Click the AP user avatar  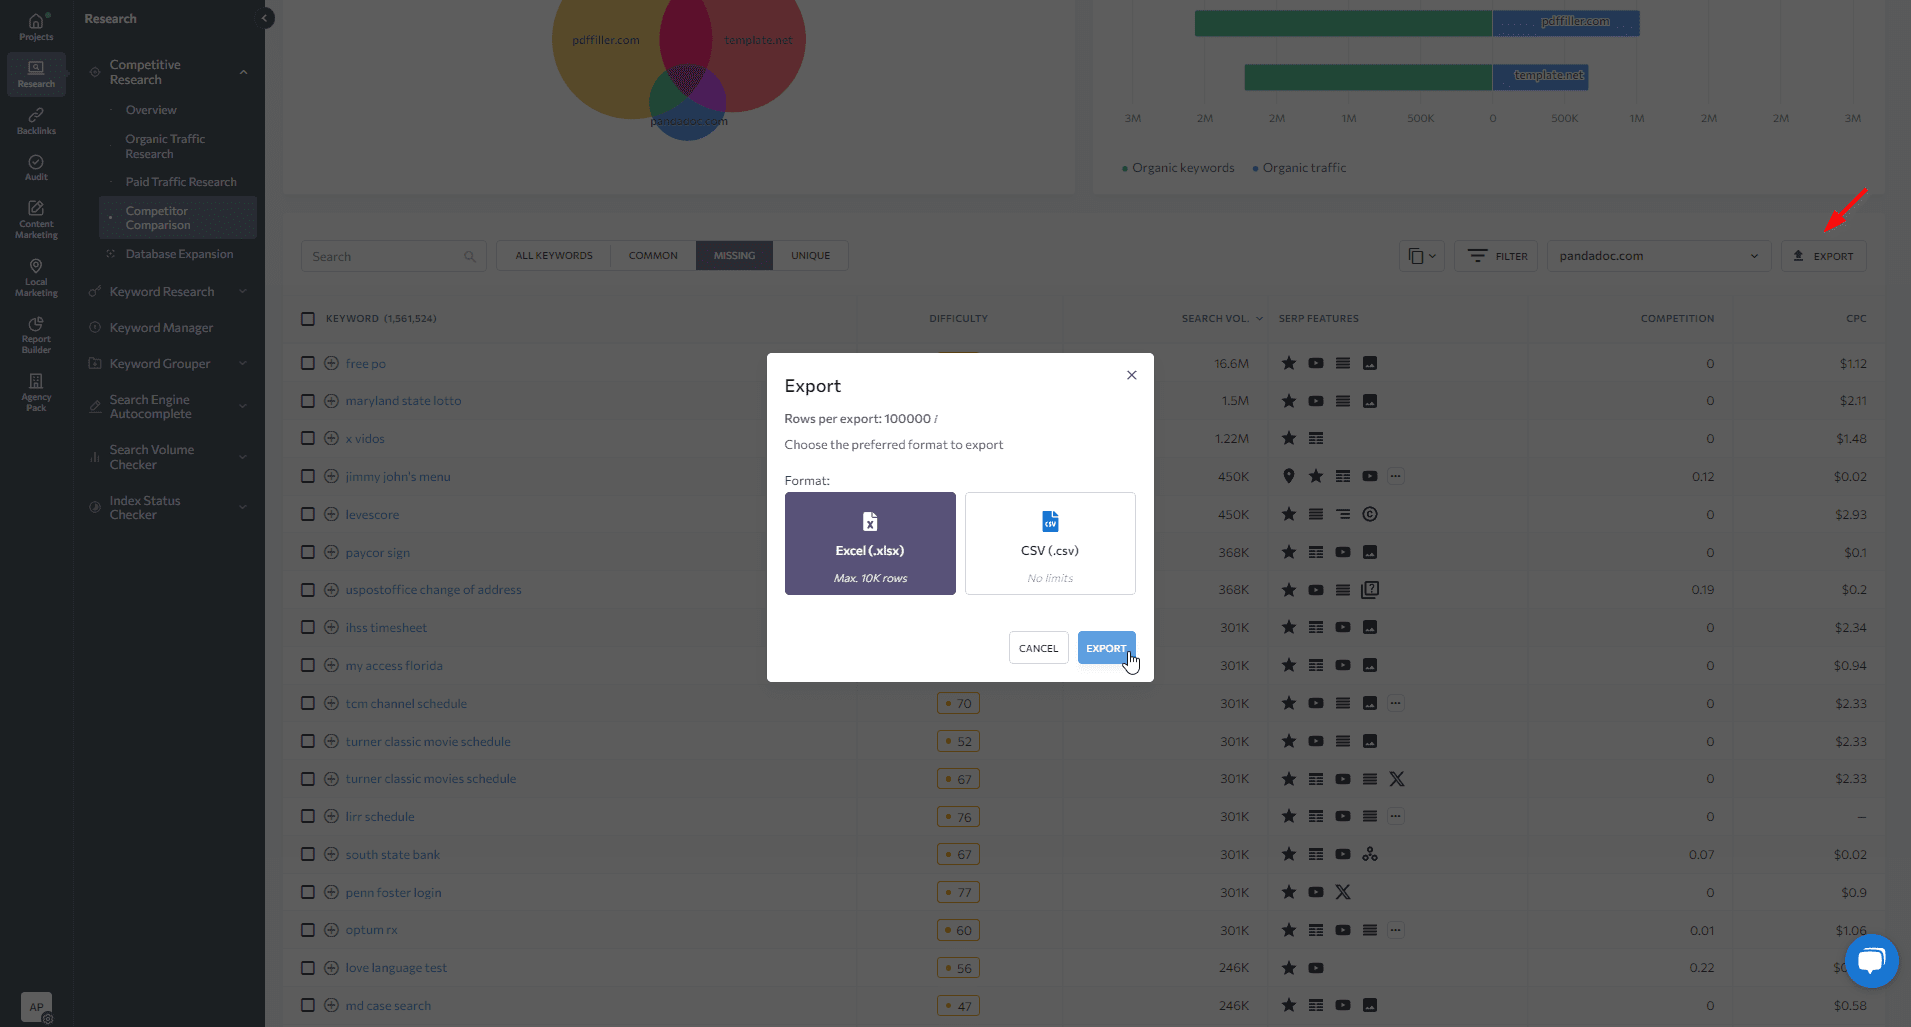[36, 1007]
